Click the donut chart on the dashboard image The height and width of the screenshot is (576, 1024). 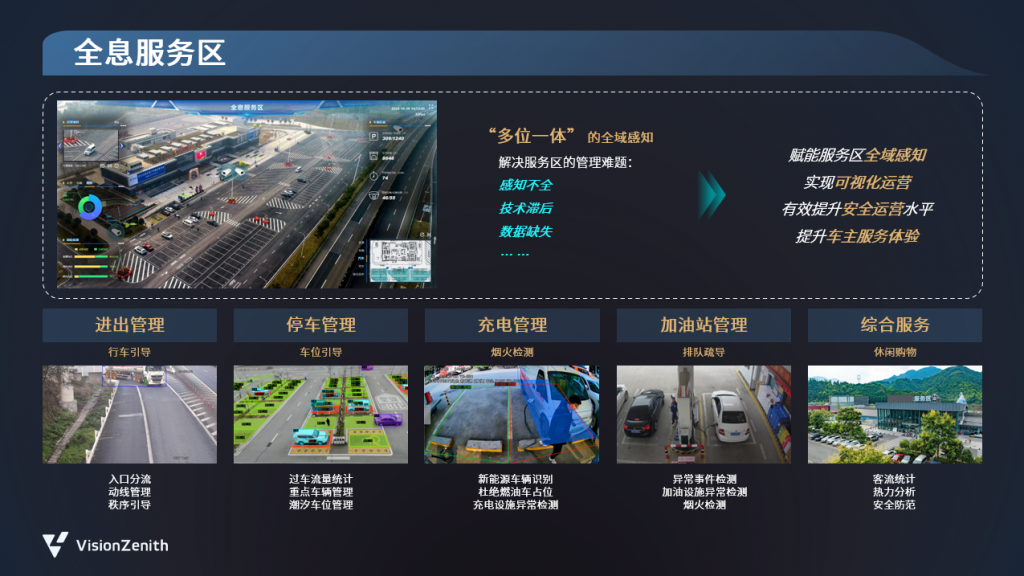[x=89, y=207]
